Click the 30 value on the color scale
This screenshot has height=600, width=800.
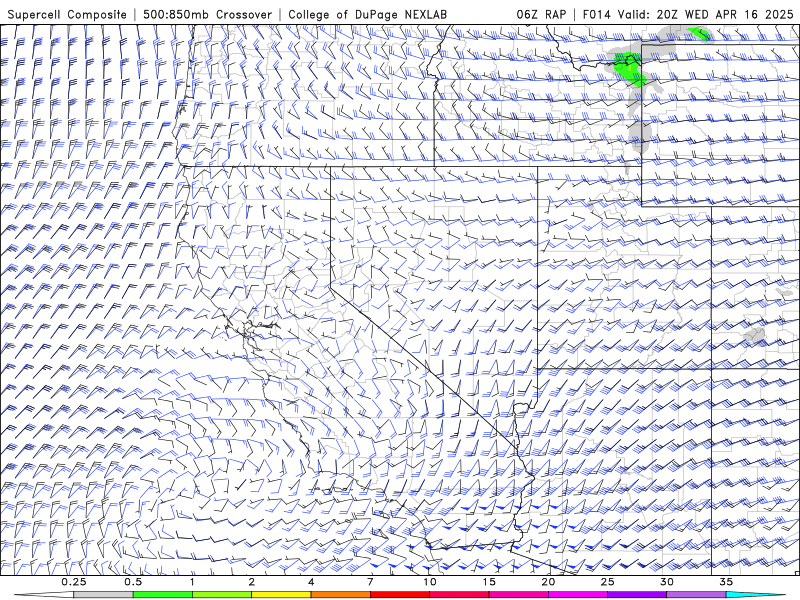pyautogui.click(x=667, y=582)
